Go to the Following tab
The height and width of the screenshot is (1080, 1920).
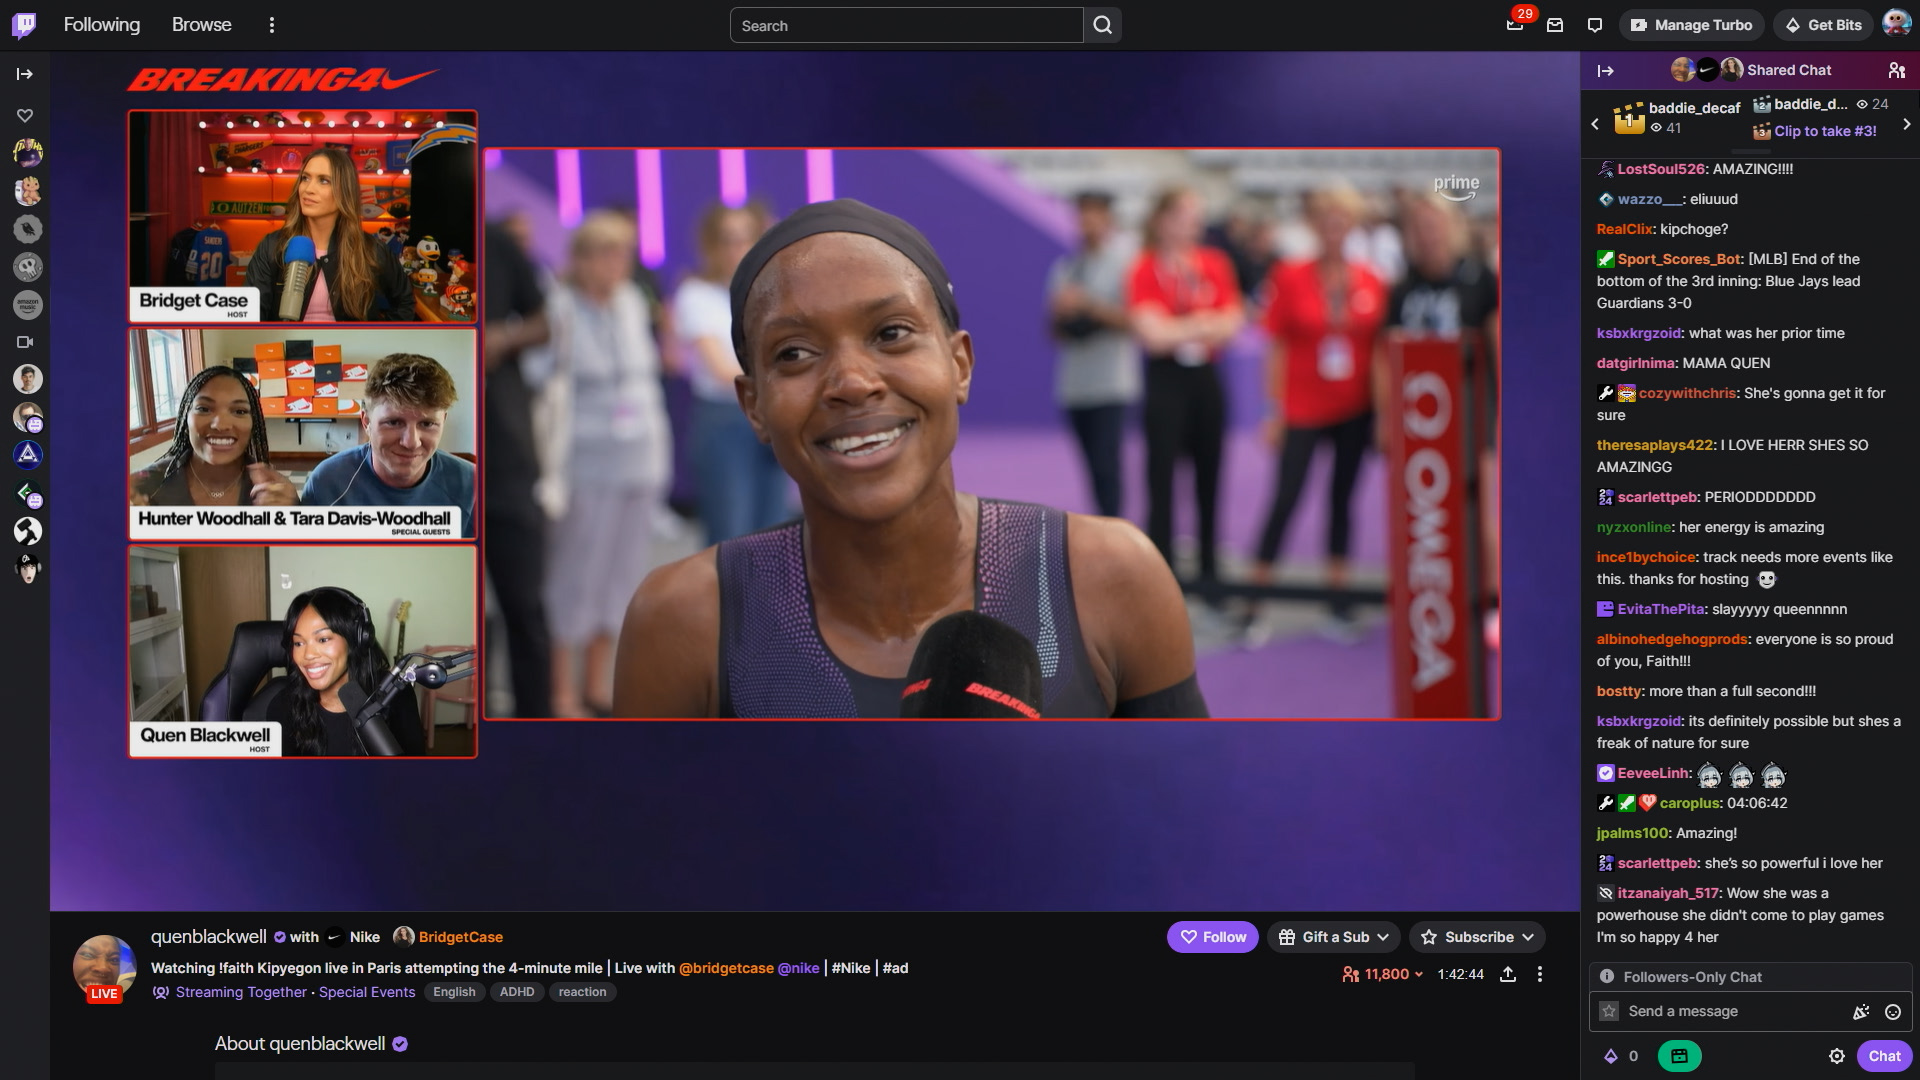pos(102,25)
